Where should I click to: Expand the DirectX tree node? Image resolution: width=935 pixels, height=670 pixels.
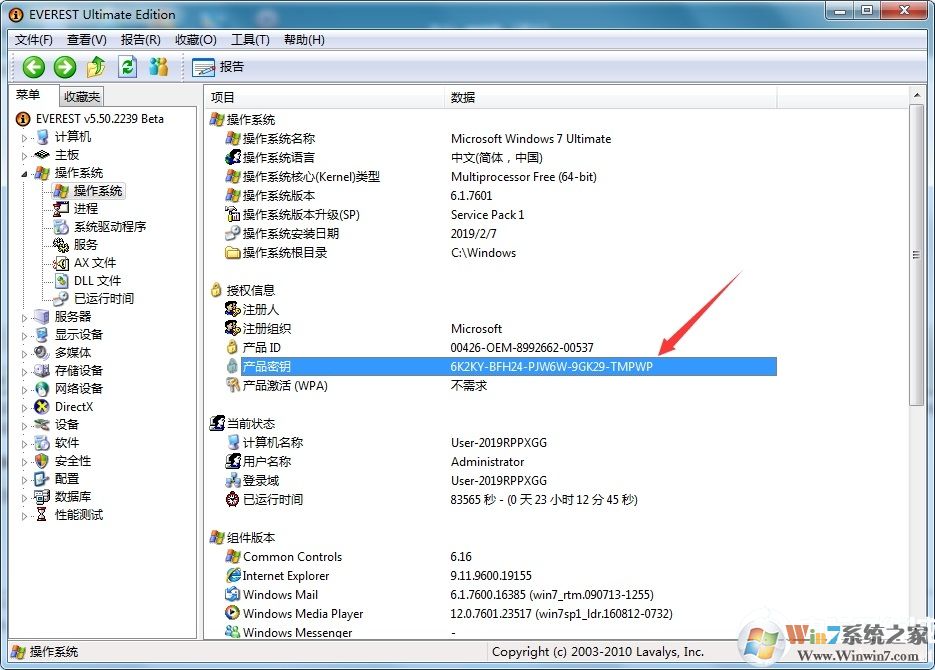[x=25, y=407]
